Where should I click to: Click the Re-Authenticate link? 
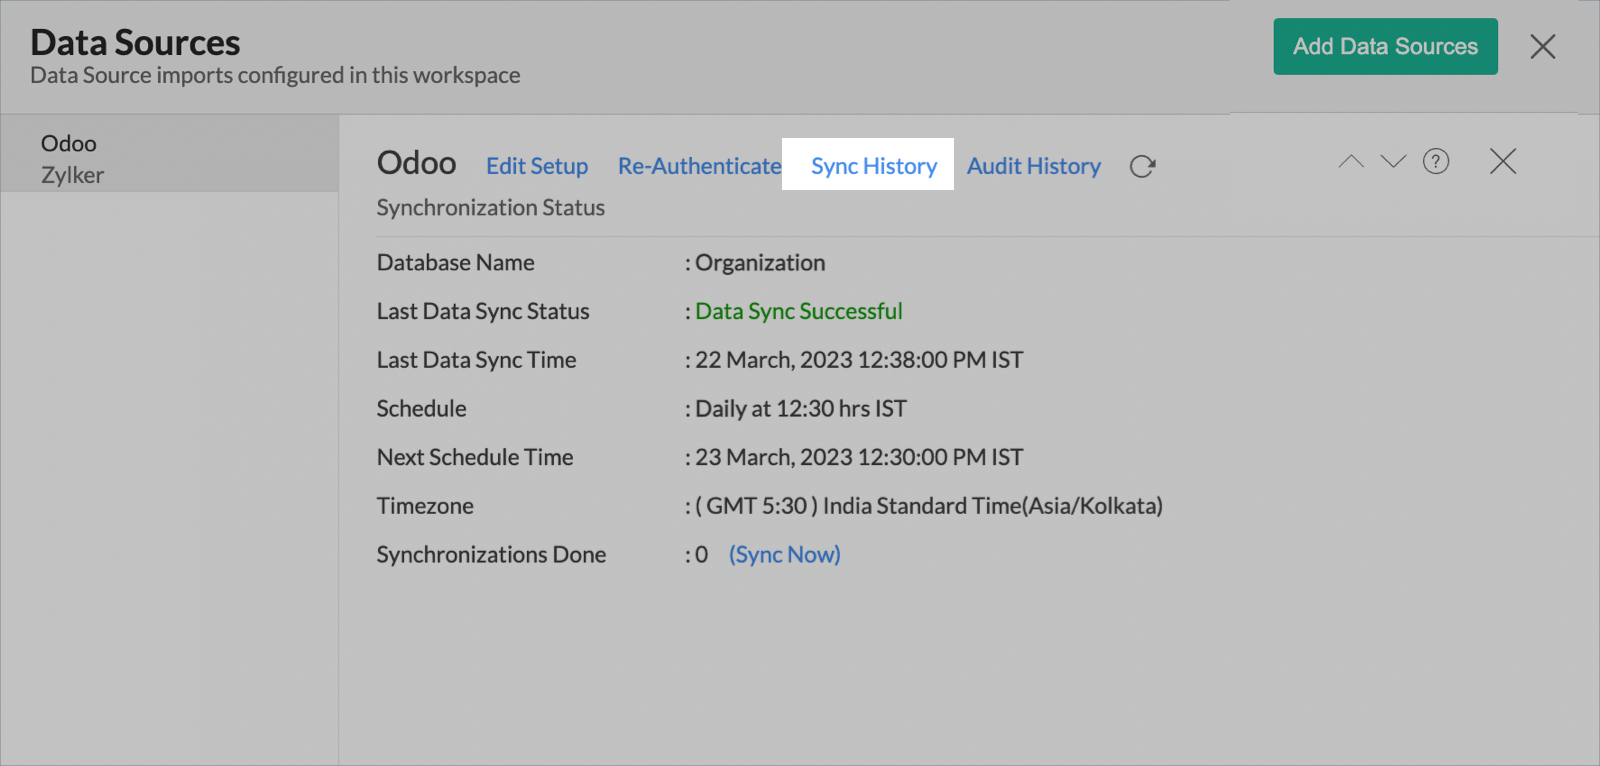point(699,166)
